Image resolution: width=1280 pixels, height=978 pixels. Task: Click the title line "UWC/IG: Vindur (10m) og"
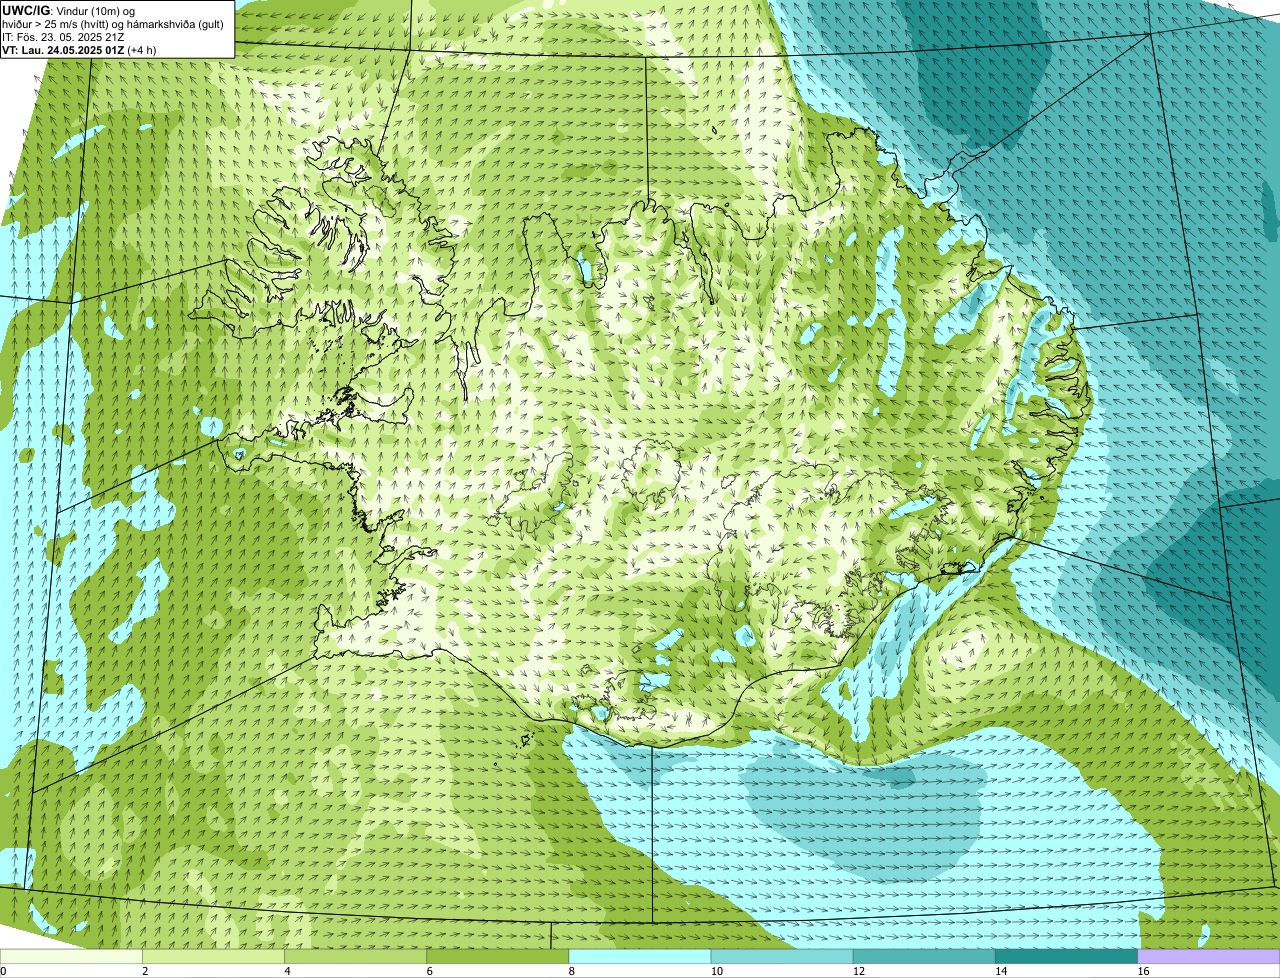[x=68, y=11]
